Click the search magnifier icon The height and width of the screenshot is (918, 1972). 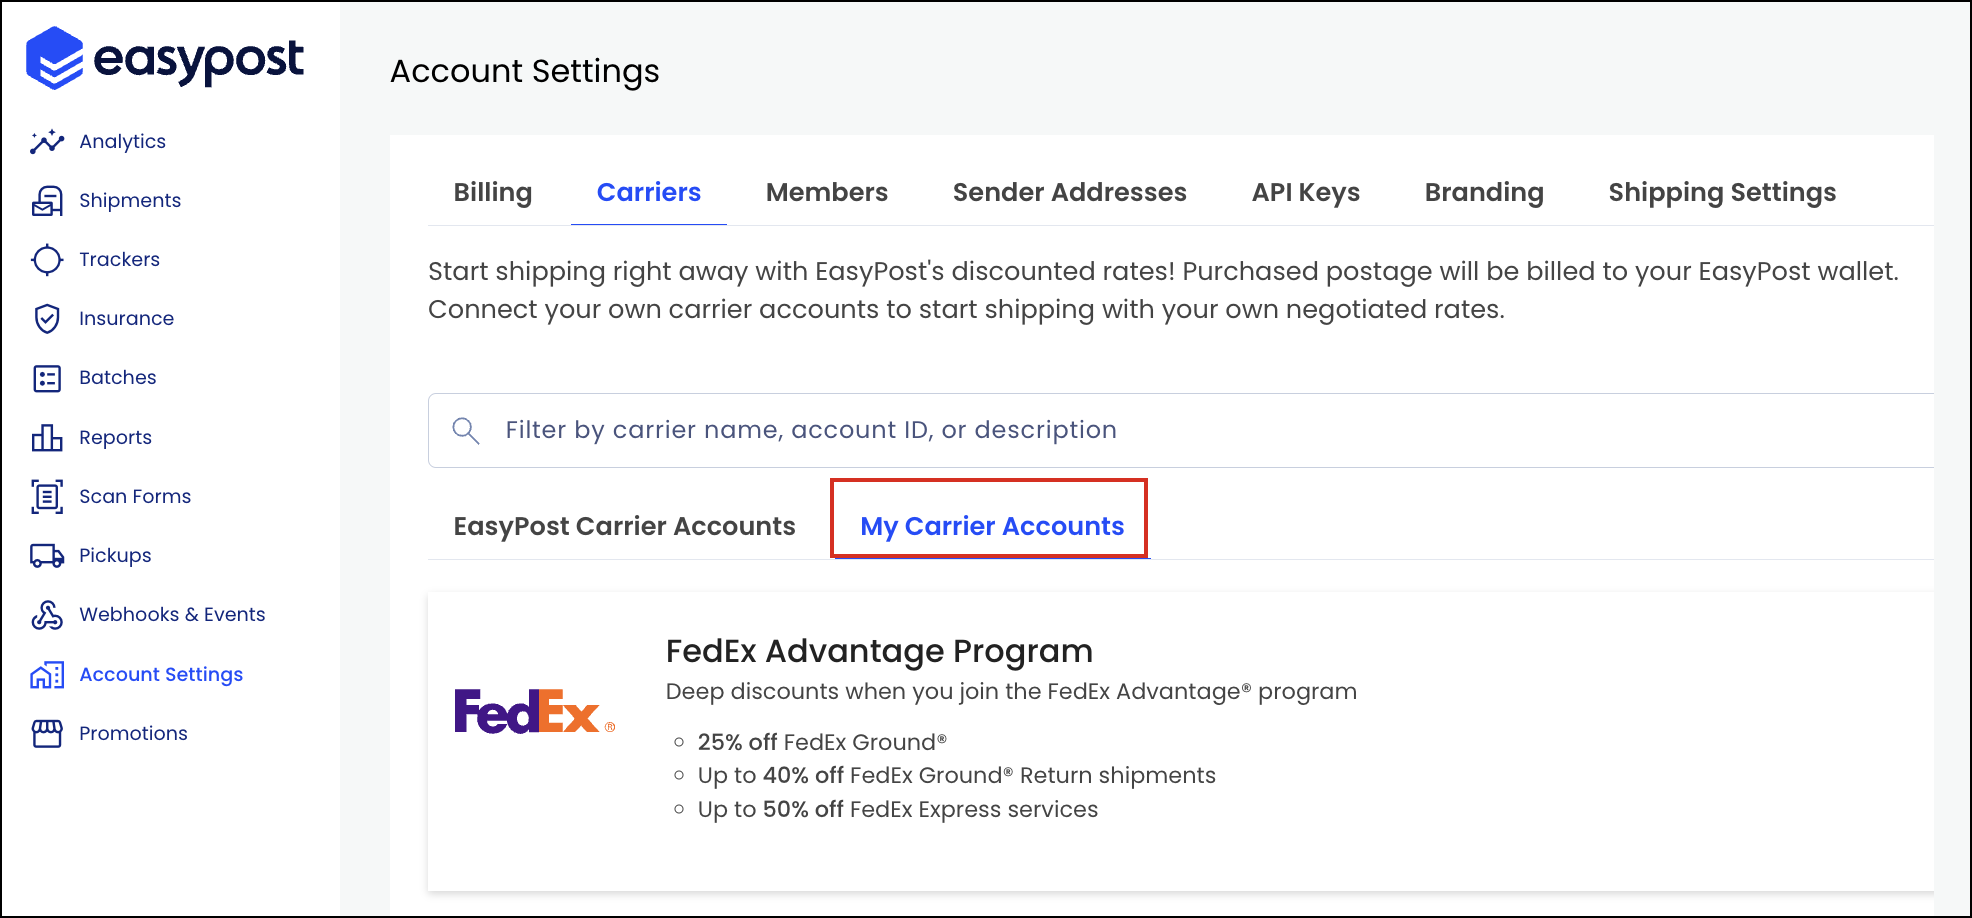(x=466, y=430)
